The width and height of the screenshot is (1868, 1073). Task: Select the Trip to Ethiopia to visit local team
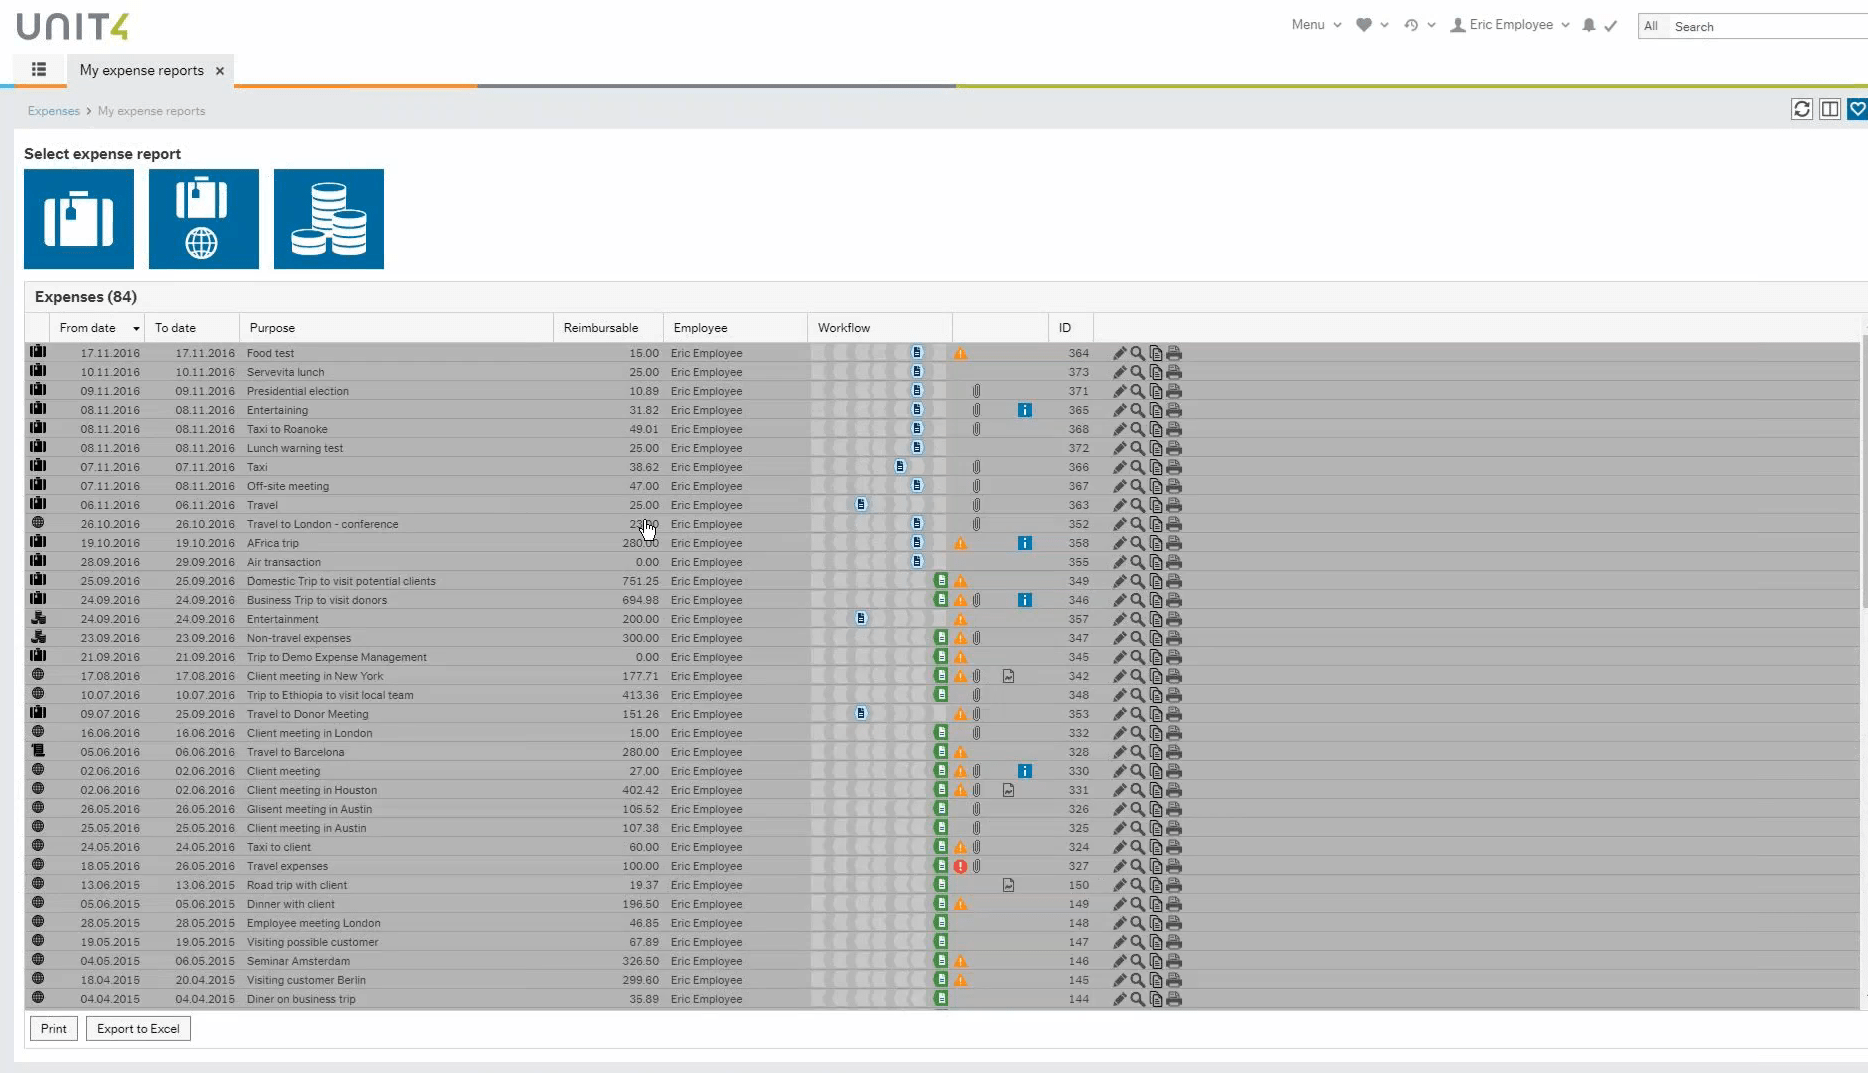[942, 695]
